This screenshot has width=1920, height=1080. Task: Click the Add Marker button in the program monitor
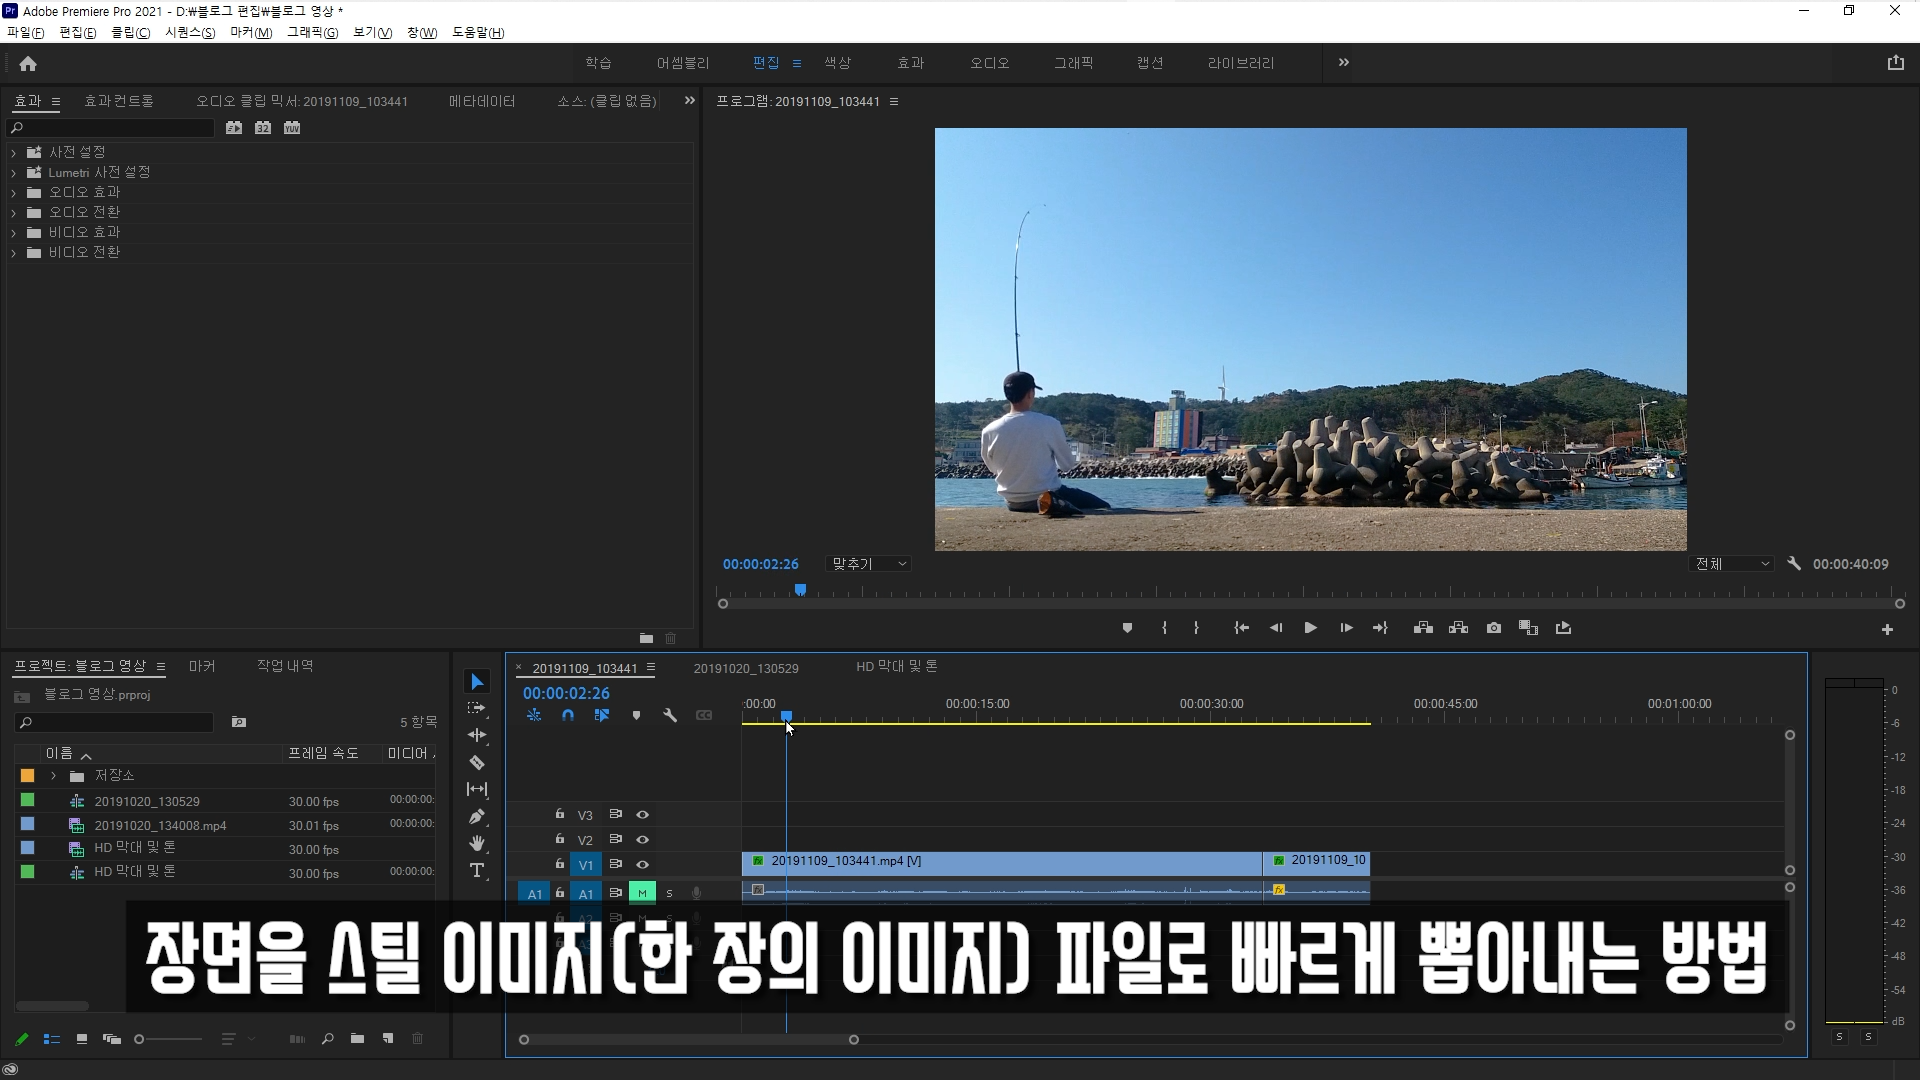click(x=1127, y=628)
